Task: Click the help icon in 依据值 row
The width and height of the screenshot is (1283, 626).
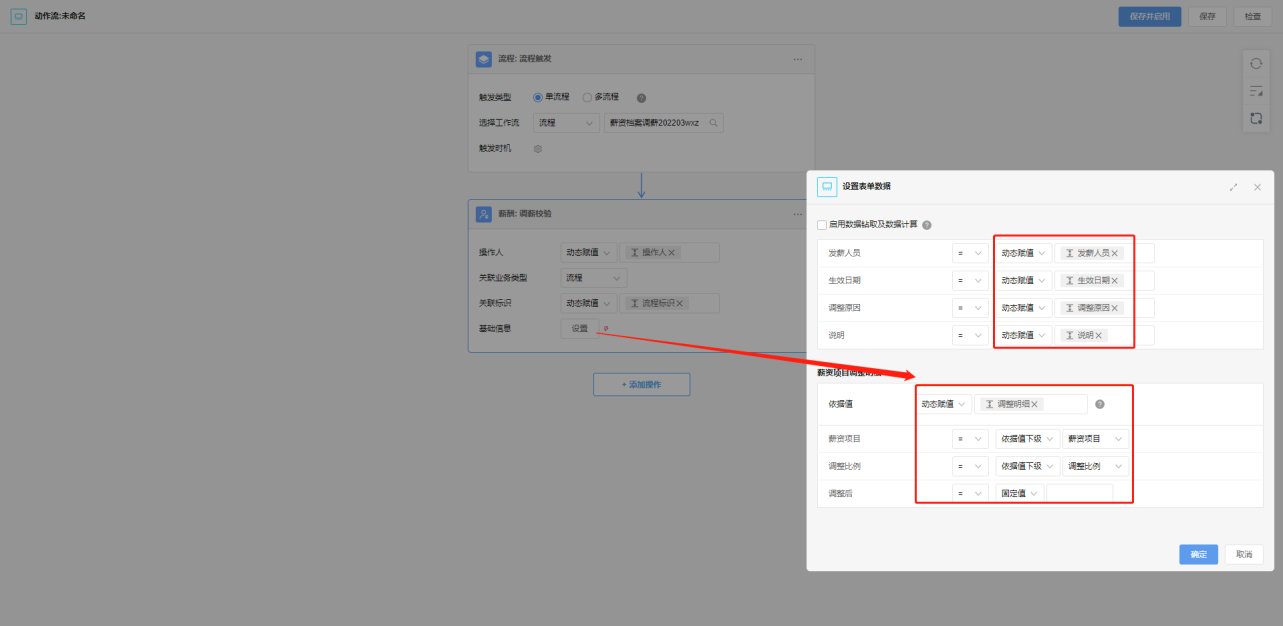Action: coord(1099,404)
